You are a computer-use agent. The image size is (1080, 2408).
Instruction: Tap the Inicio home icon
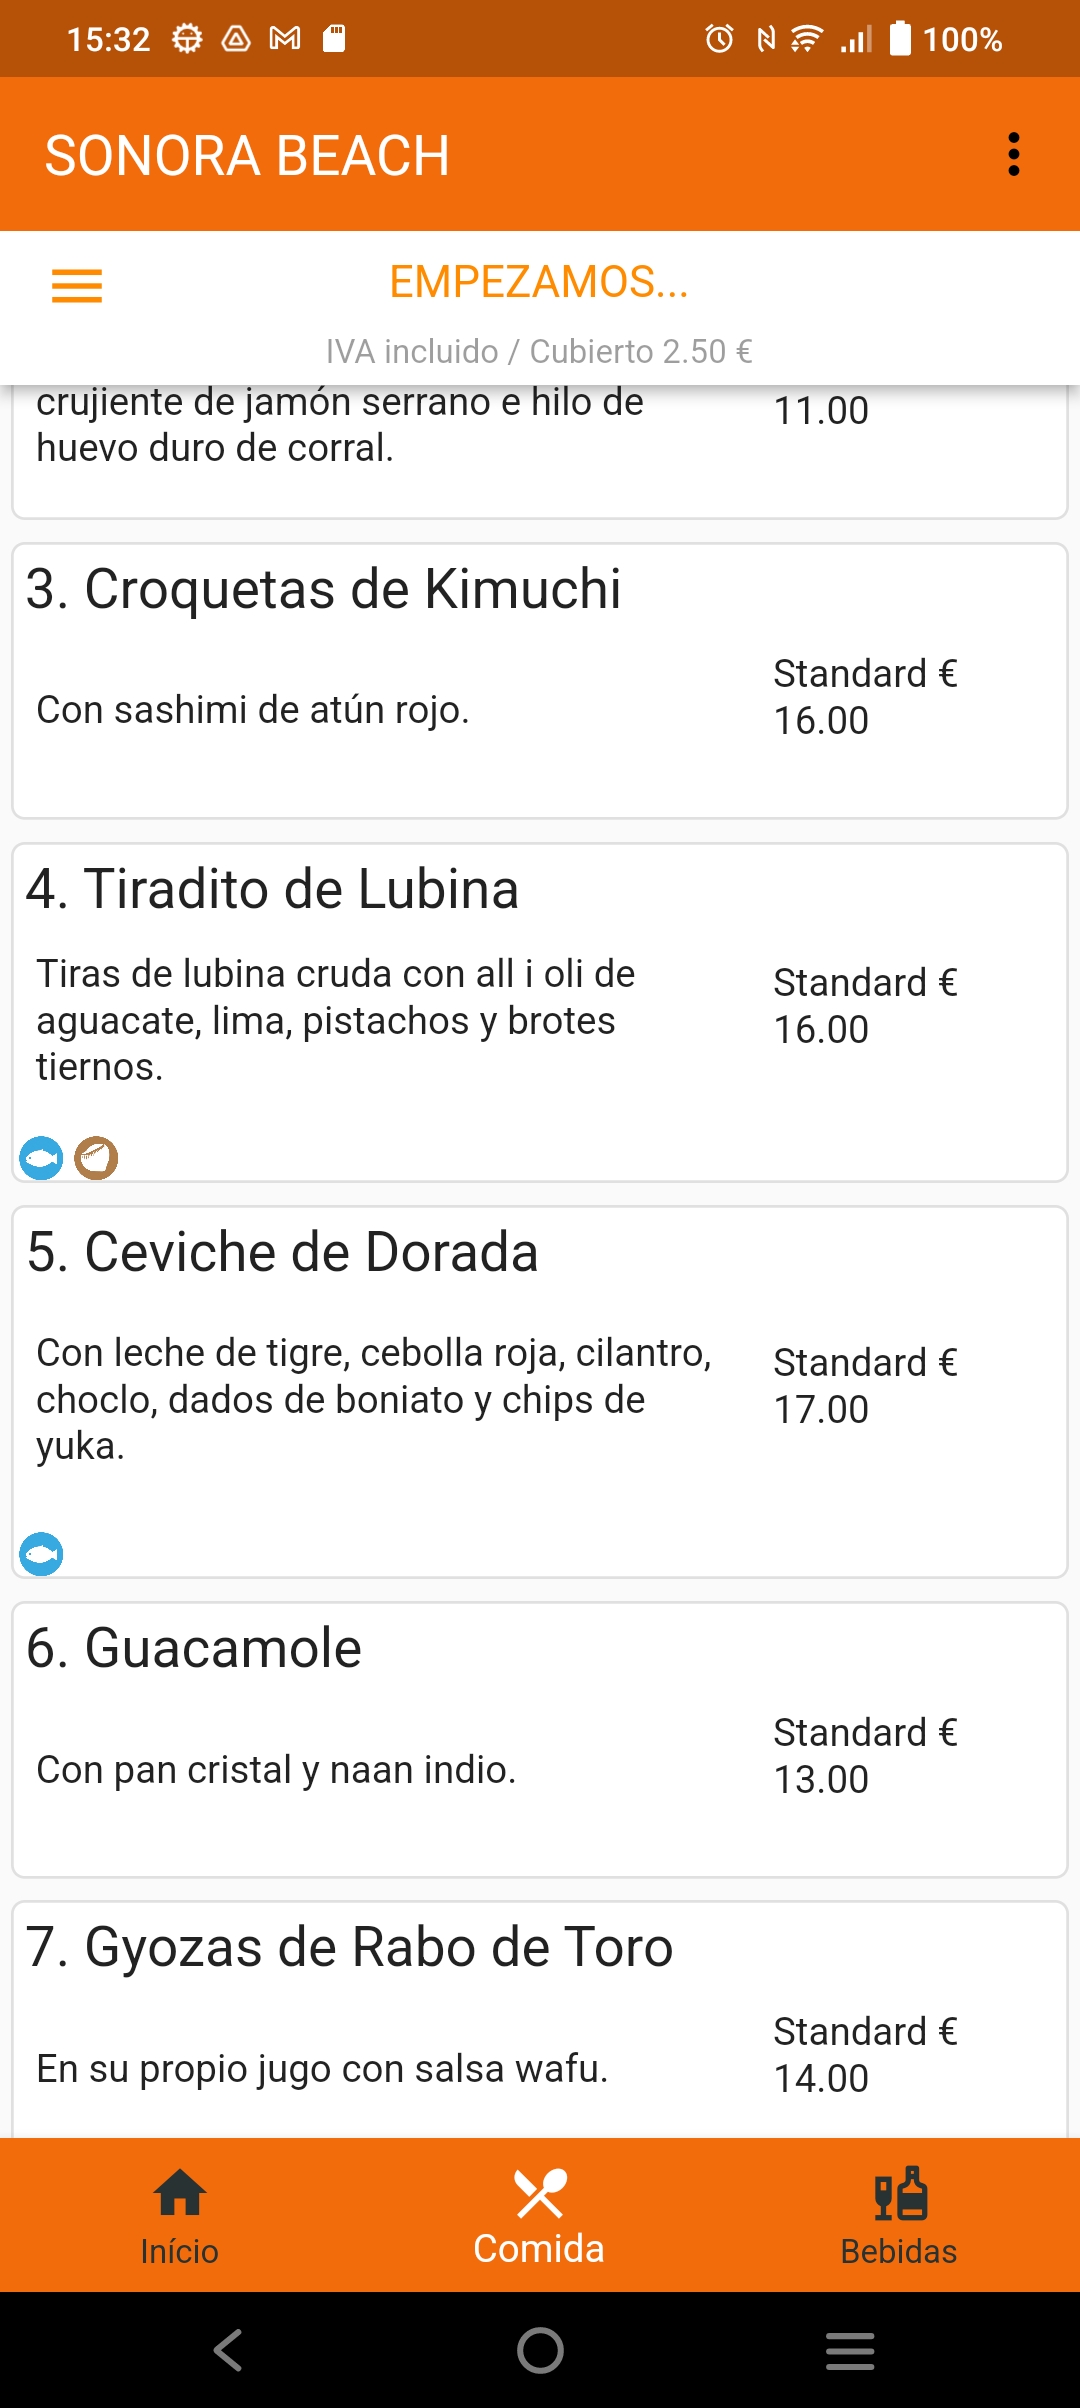pyautogui.click(x=180, y=2192)
